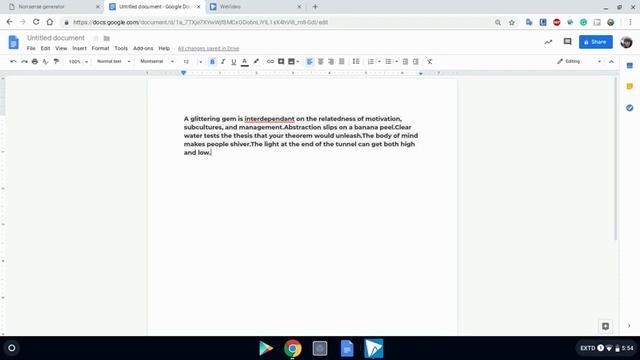Bookmark this page with star icon
Viewport: 640px width, 360px height.
tap(511, 22)
